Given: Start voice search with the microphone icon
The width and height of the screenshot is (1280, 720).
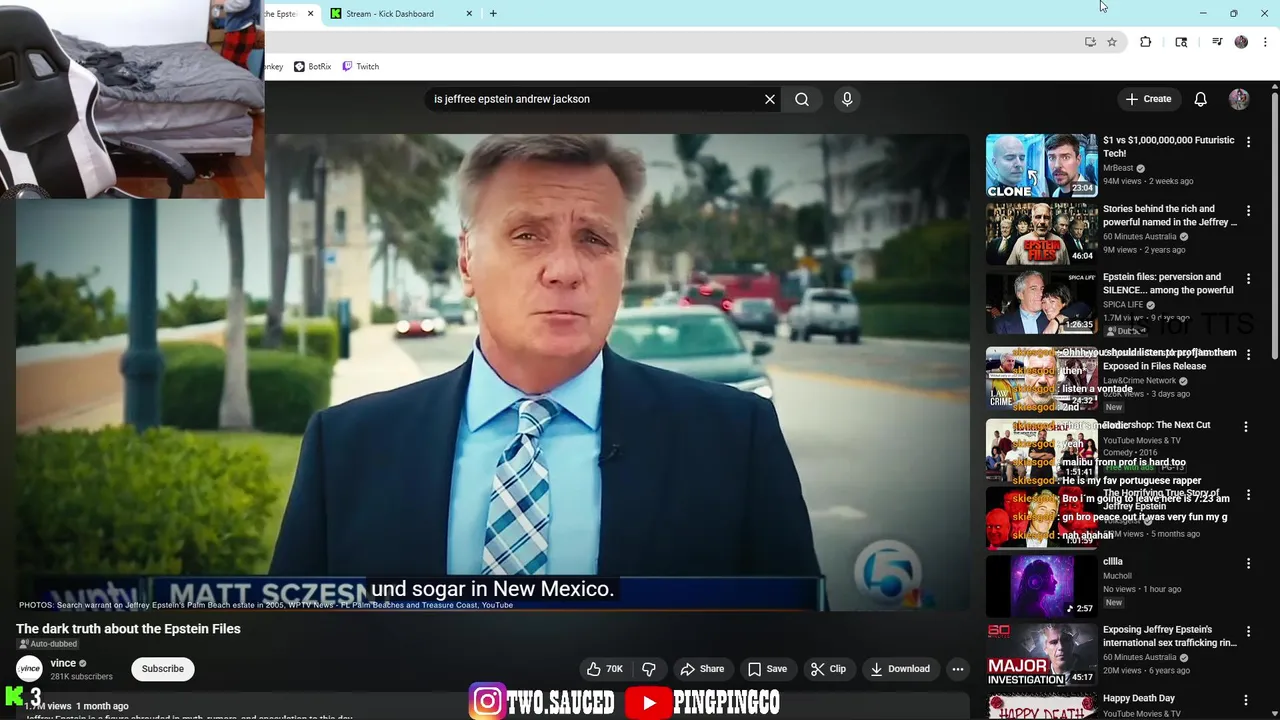Looking at the screenshot, I should coord(847,99).
